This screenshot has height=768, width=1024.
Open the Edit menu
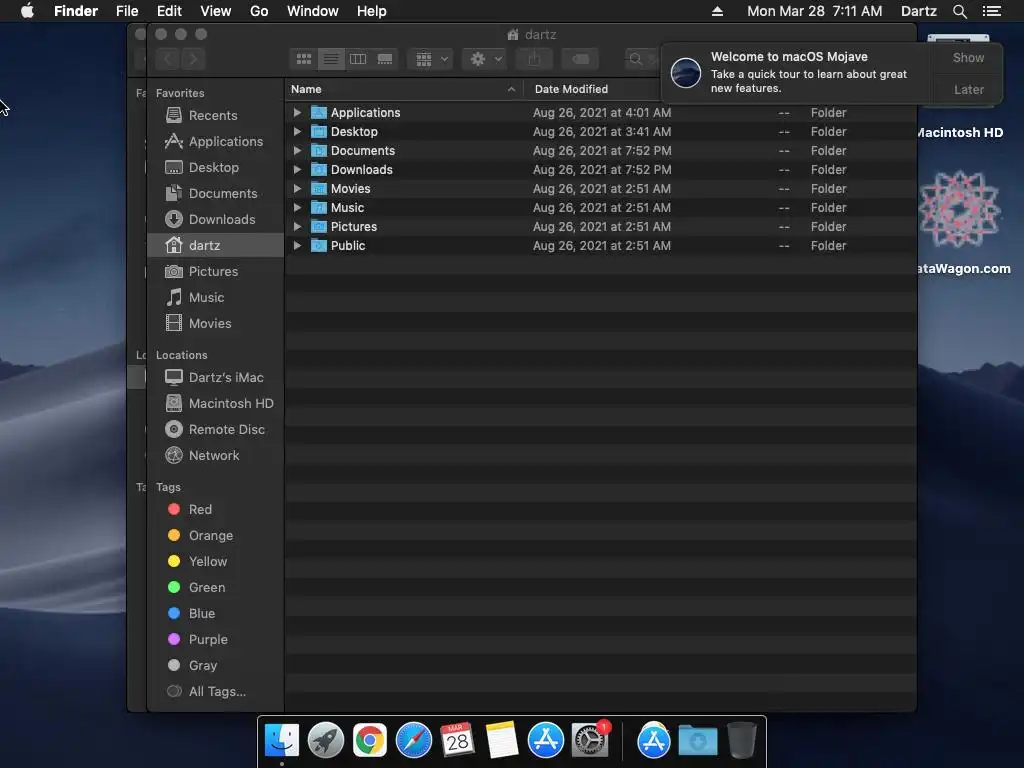169,11
